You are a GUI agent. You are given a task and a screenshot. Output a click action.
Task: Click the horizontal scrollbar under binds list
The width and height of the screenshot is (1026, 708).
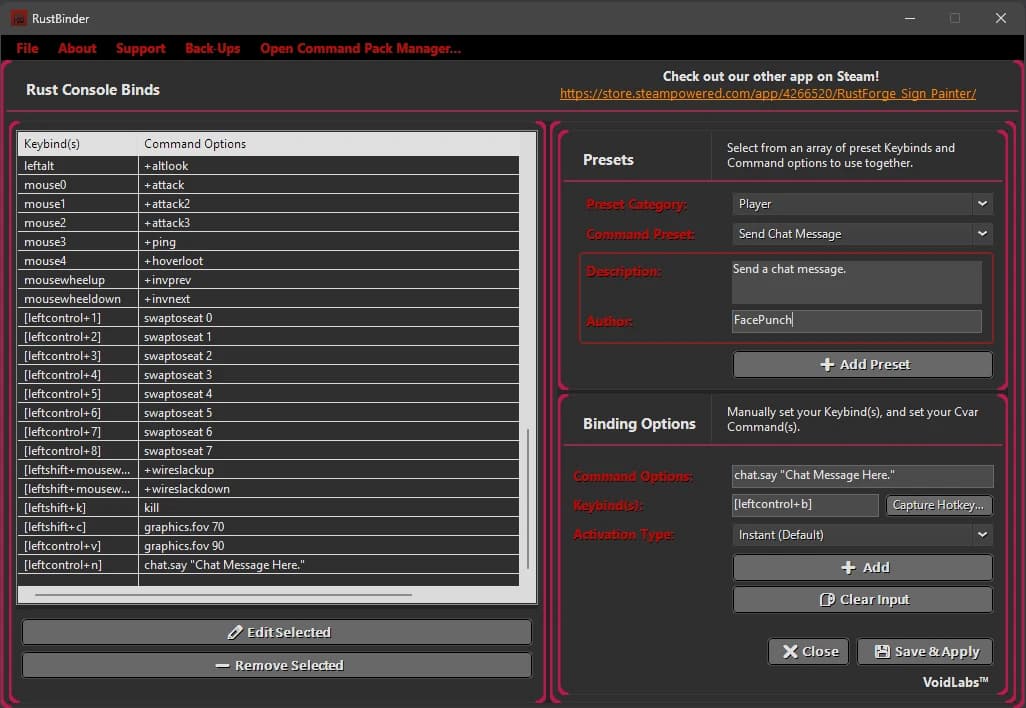pos(223,595)
